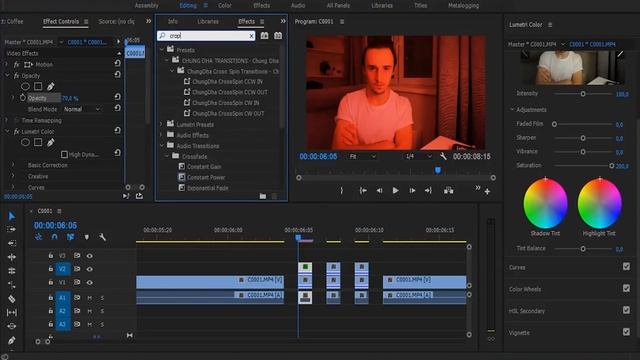Viewport: 640px width, 360px height.
Task: Toggle Opacity animation stopwatch
Action: (x=23, y=98)
